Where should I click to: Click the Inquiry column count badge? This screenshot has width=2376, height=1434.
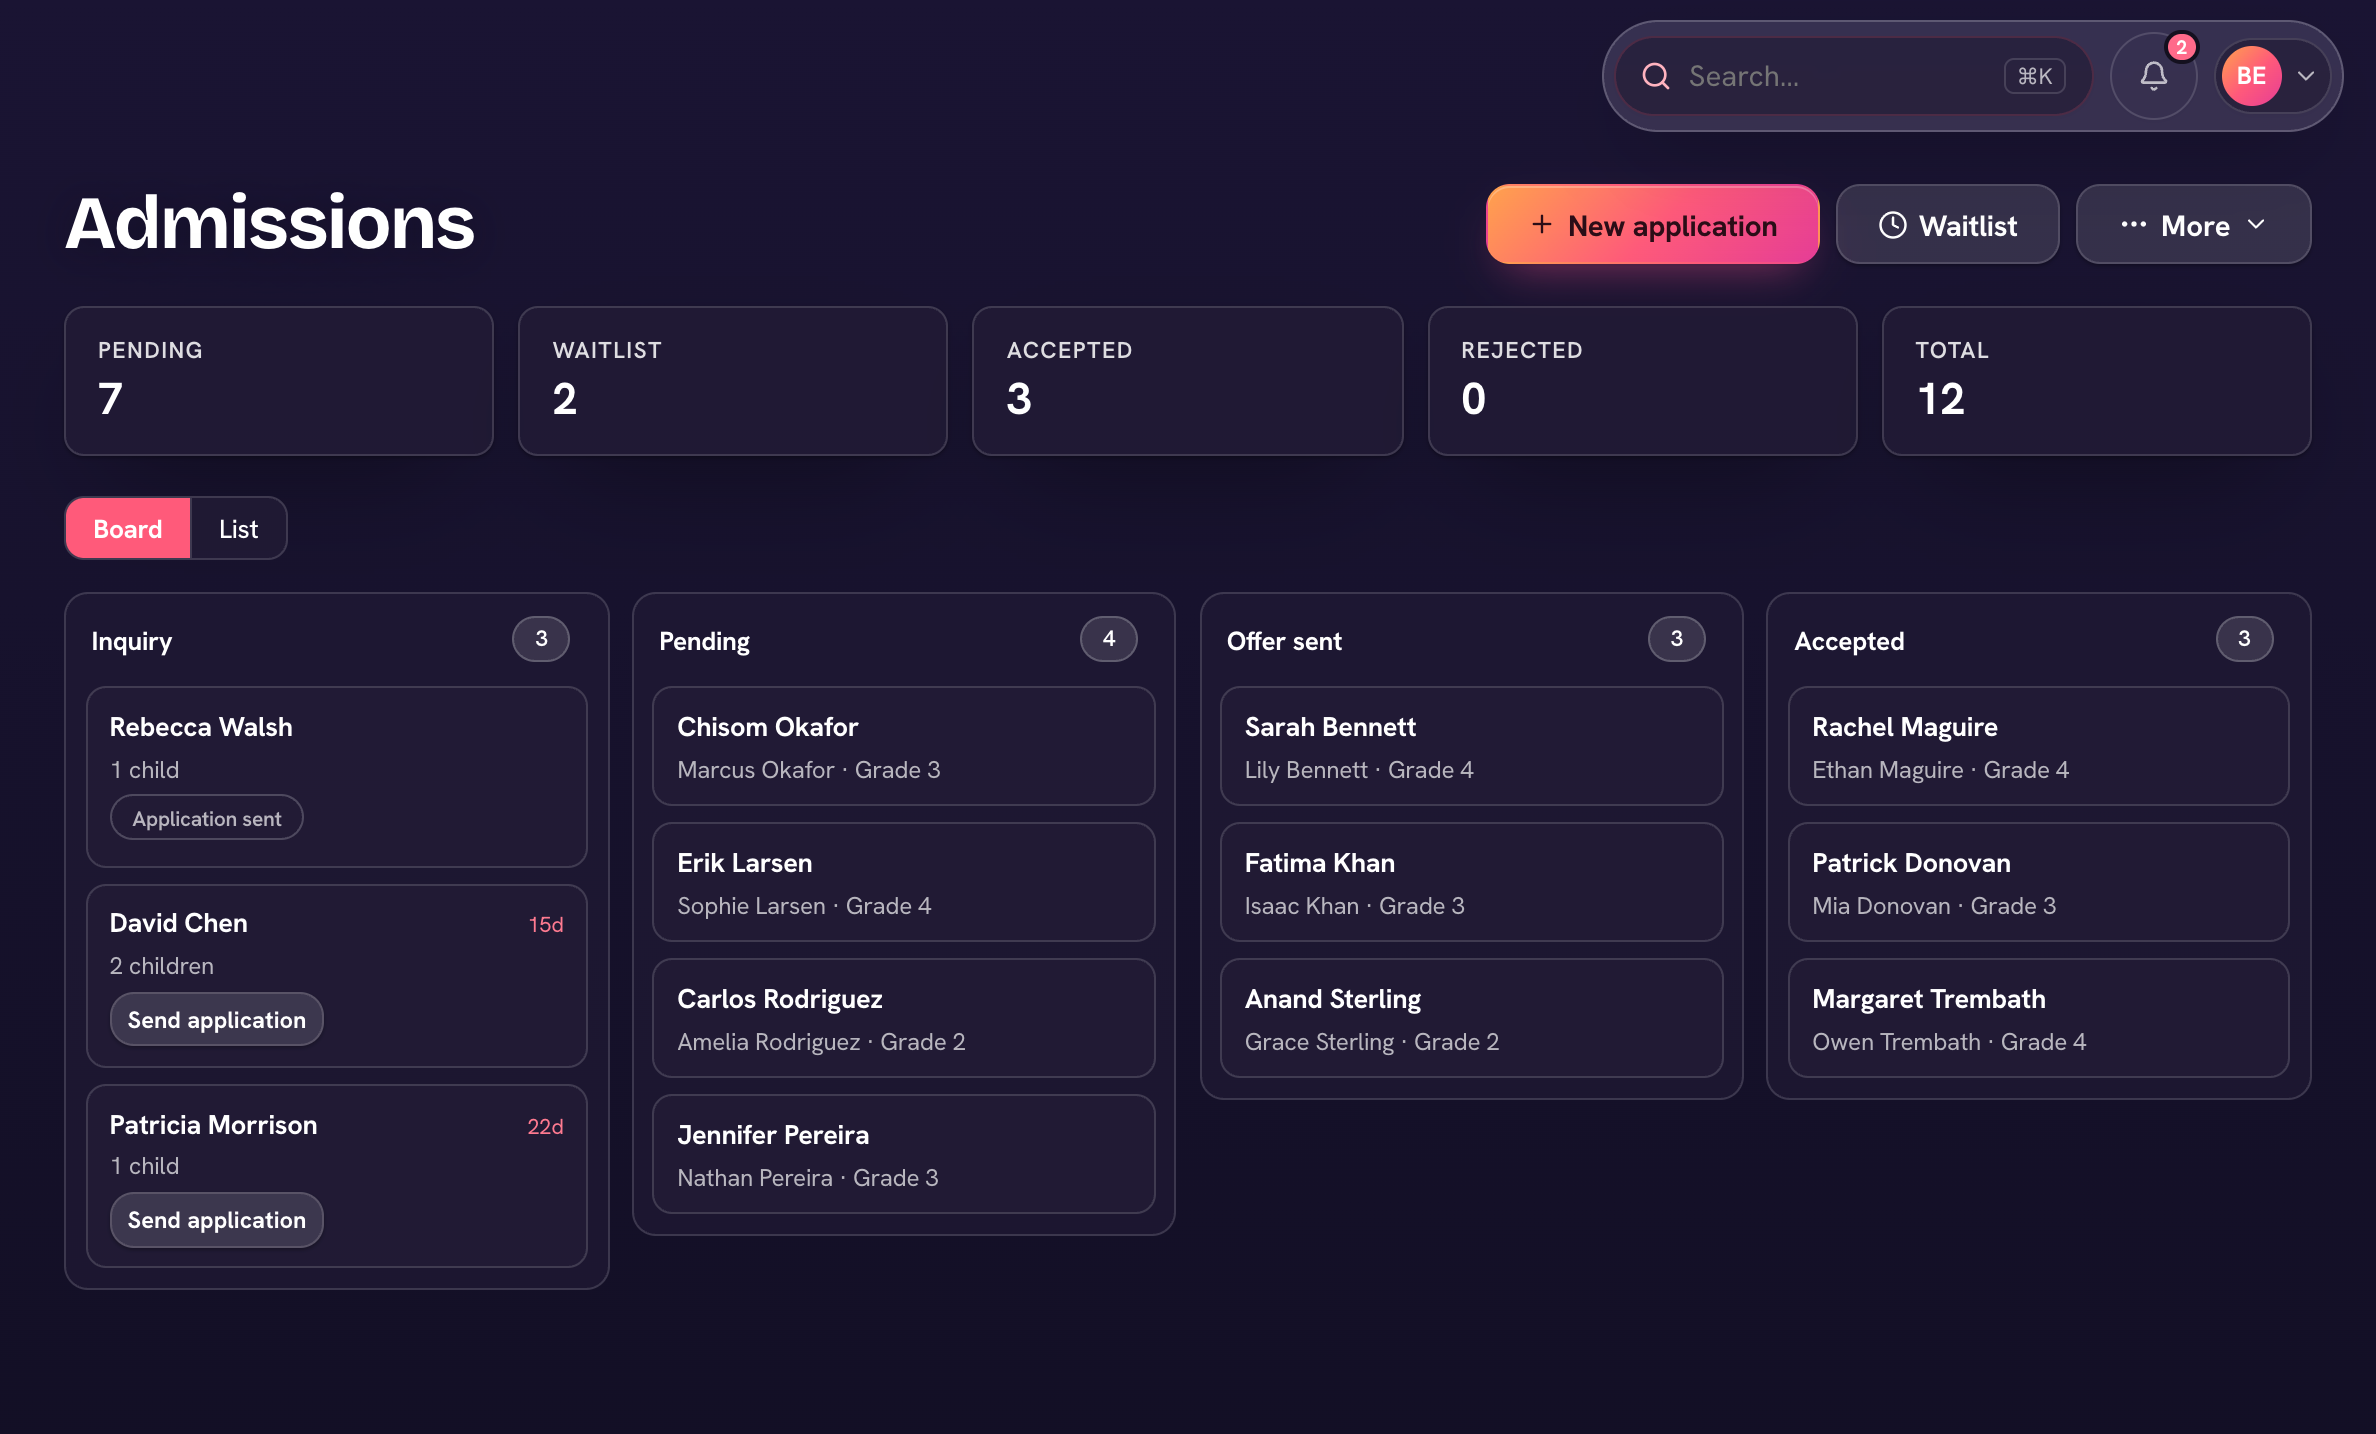tap(541, 639)
